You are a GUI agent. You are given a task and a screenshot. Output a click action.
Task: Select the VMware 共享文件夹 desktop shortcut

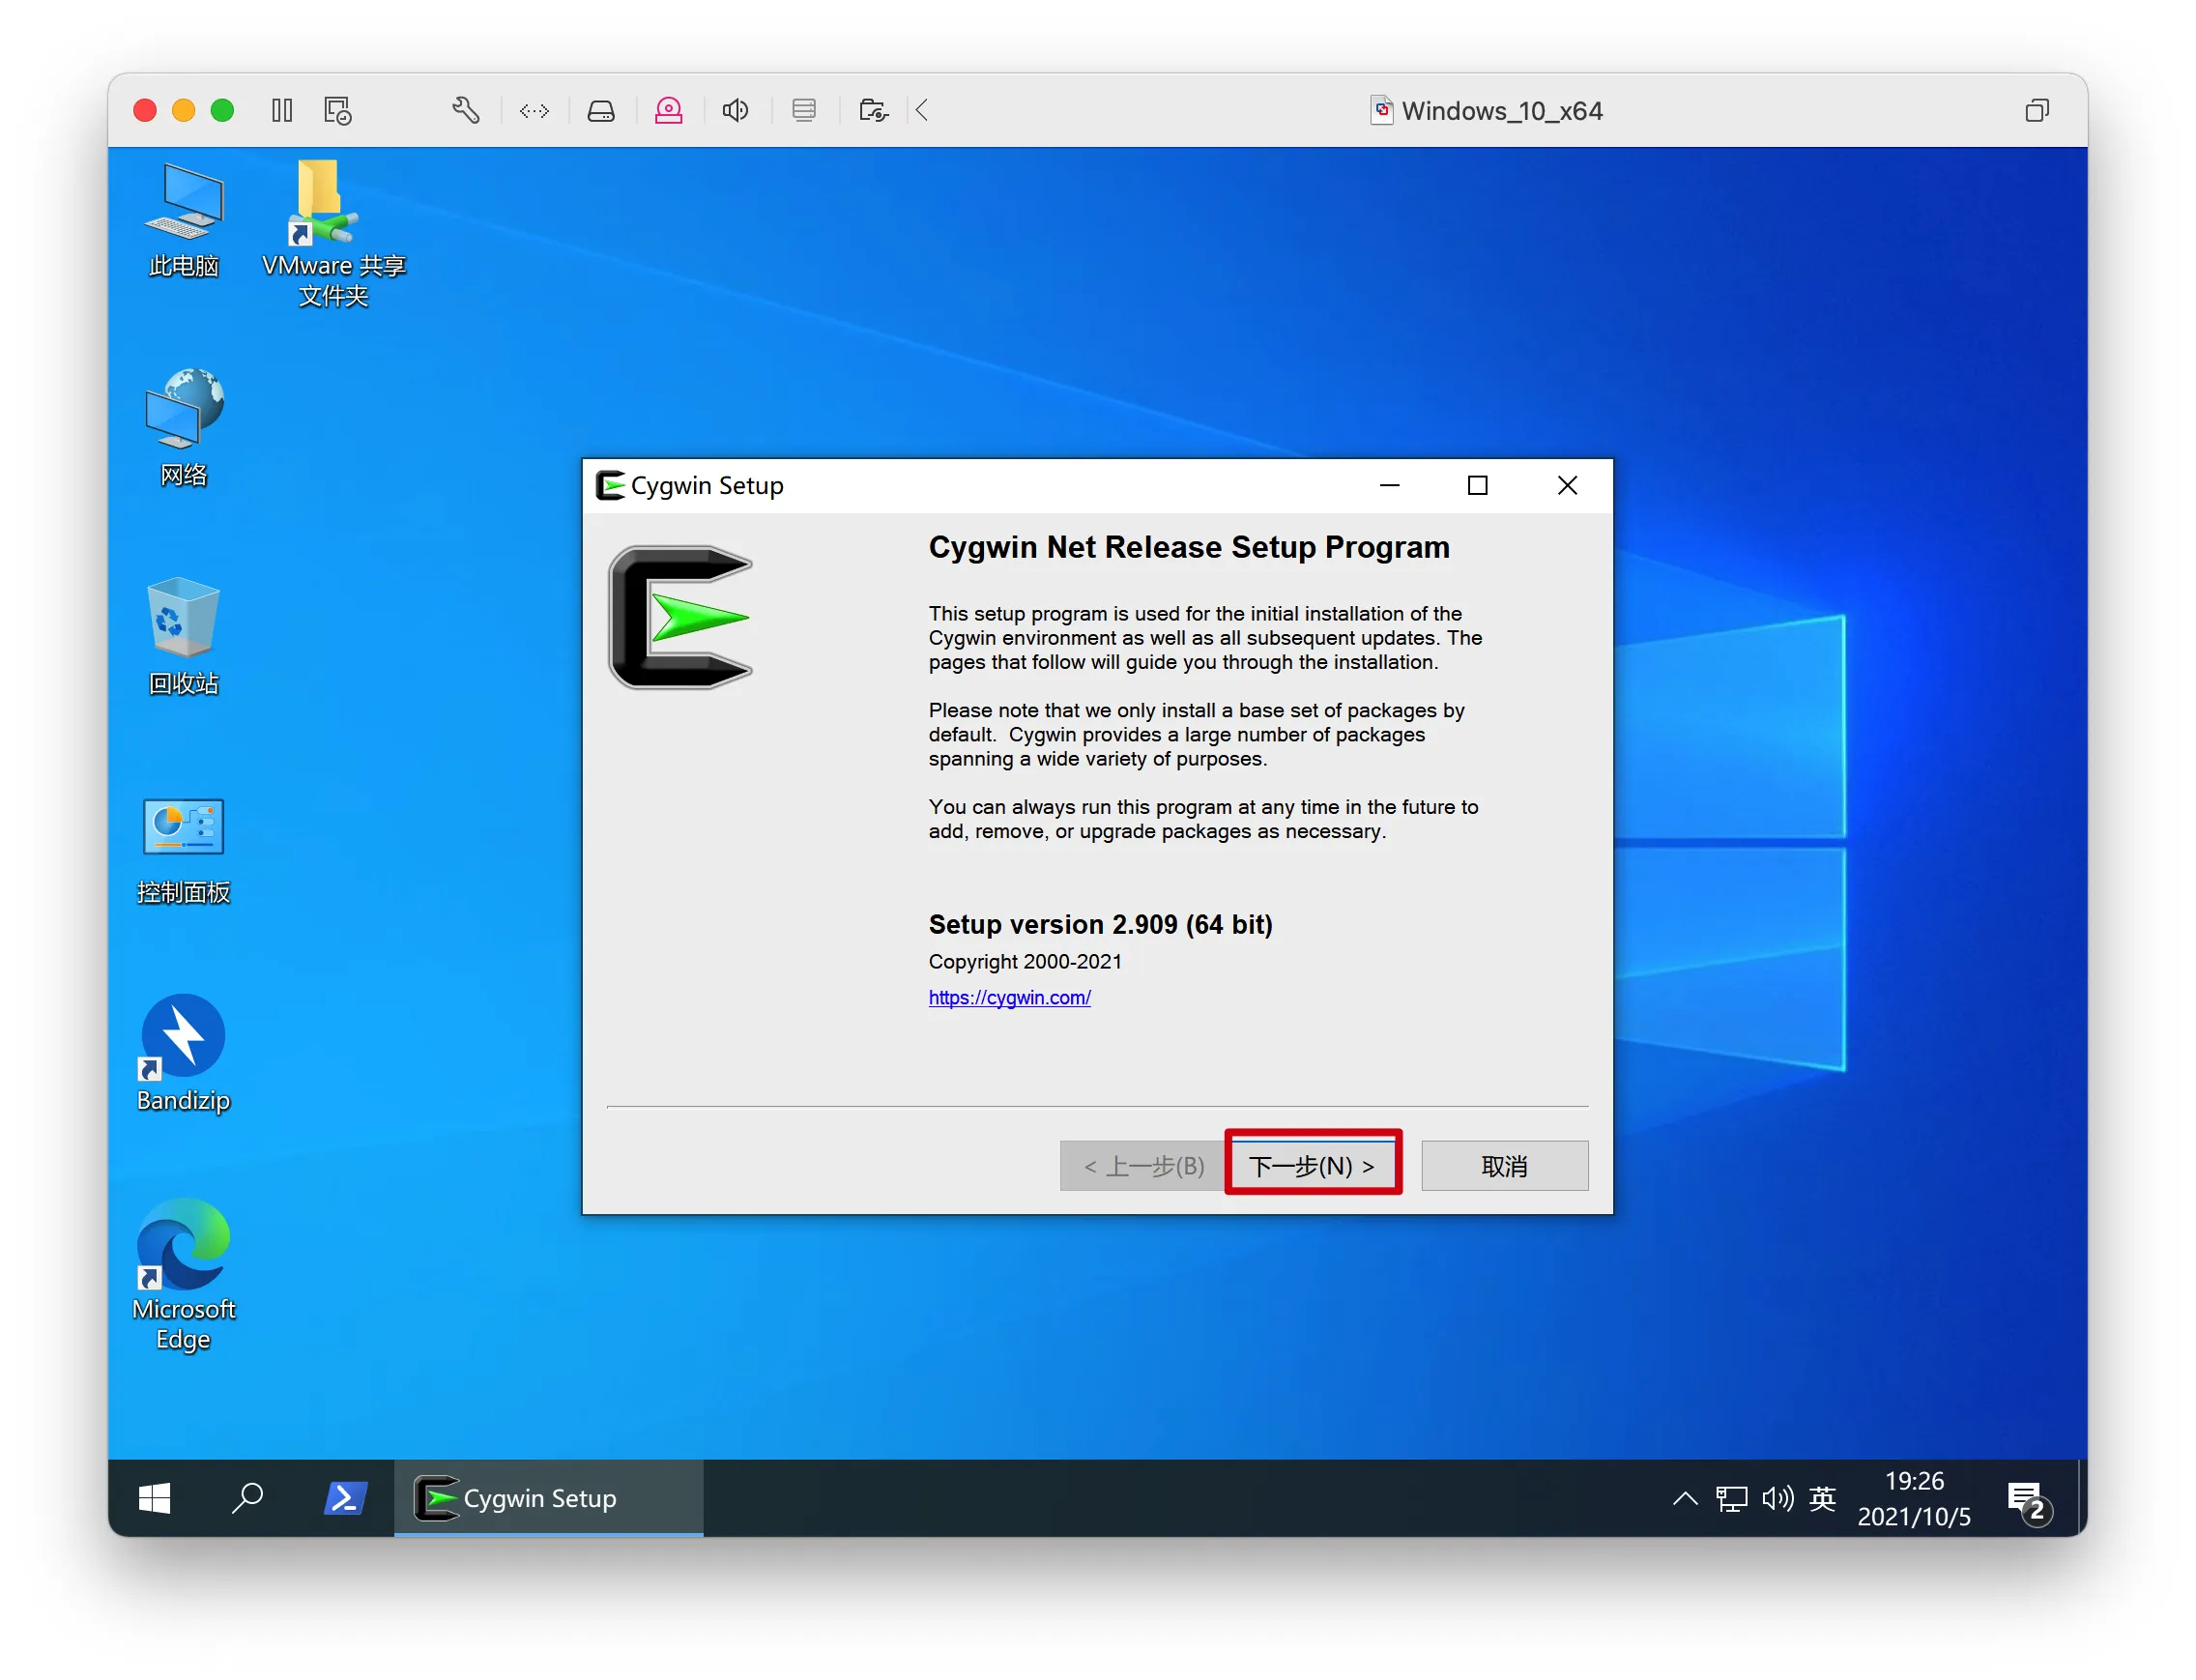click(333, 234)
